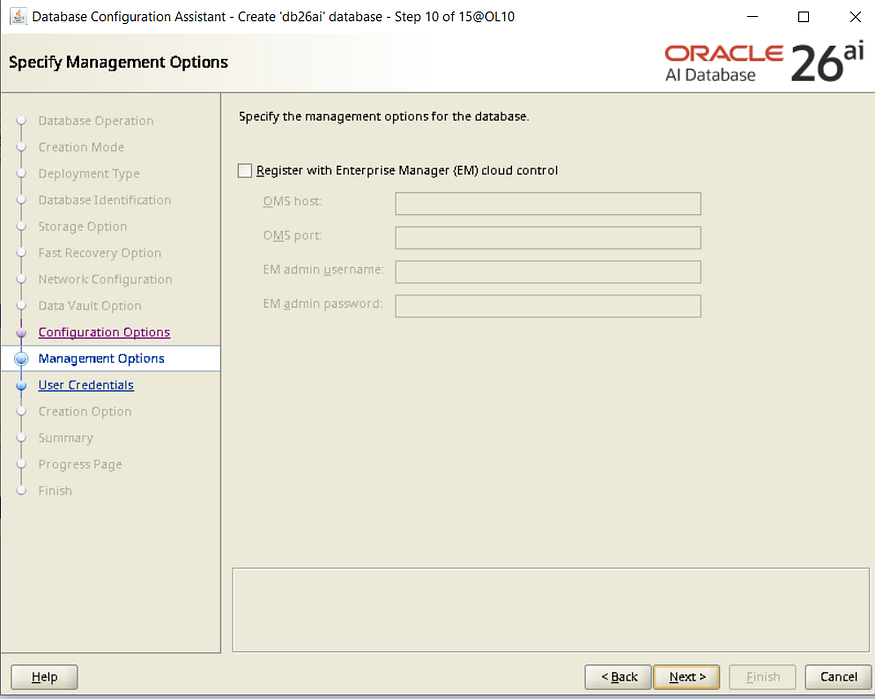This screenshot has height=699, width=875.
Task: Maximize the Database Configuration Assistant window
Action: [x=803, y=16]
